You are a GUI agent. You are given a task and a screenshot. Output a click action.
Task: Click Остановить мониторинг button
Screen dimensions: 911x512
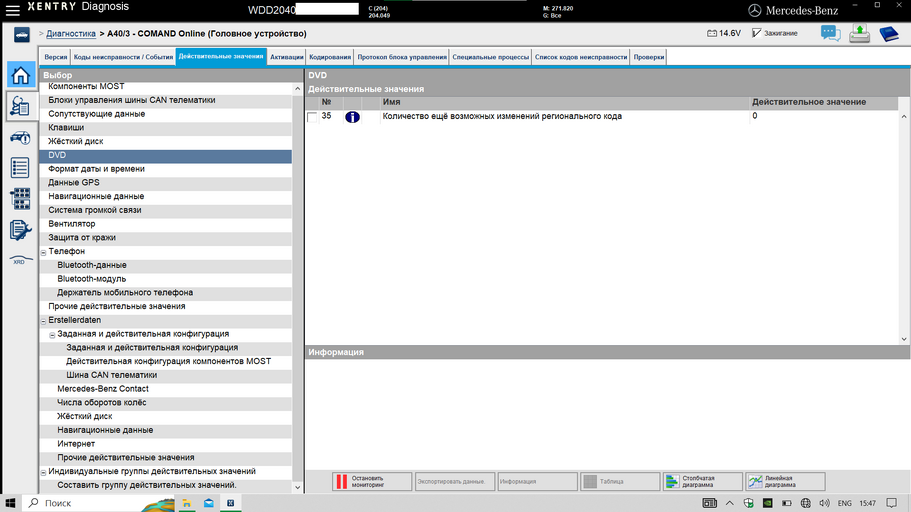pyautogui.click(x=372, y=481)
